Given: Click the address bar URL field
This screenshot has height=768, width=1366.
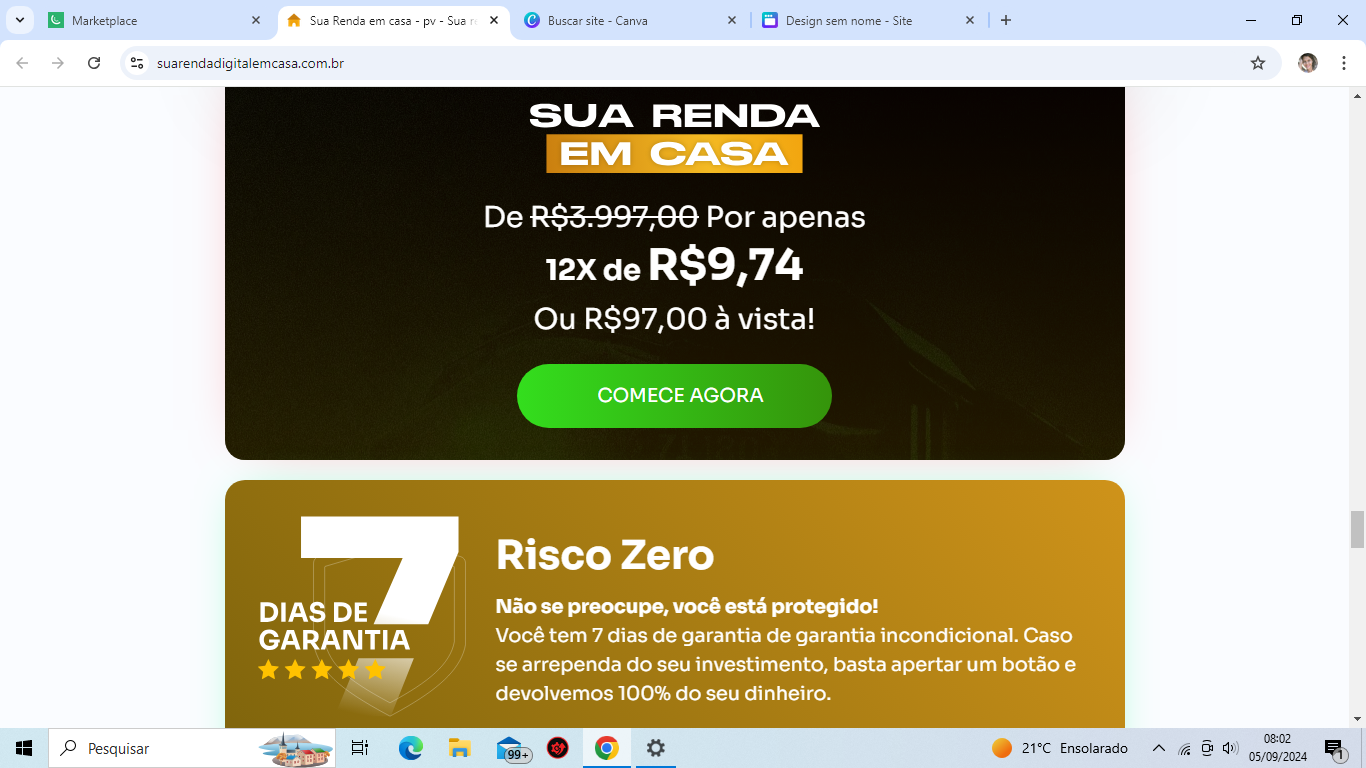Looking at the screenshot, I should 690,63.
